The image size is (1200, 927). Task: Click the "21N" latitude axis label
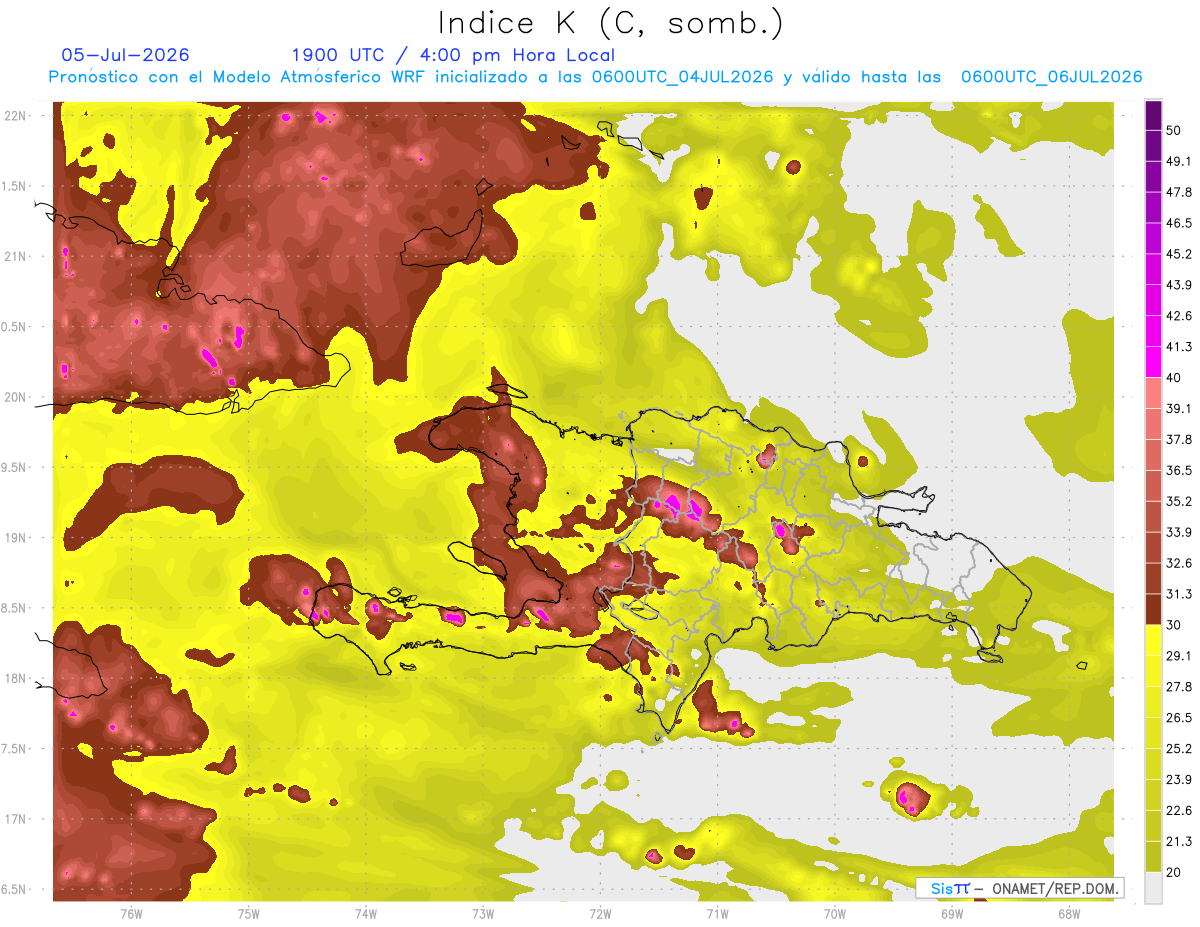pyautogui.click(x=16, y=256)
